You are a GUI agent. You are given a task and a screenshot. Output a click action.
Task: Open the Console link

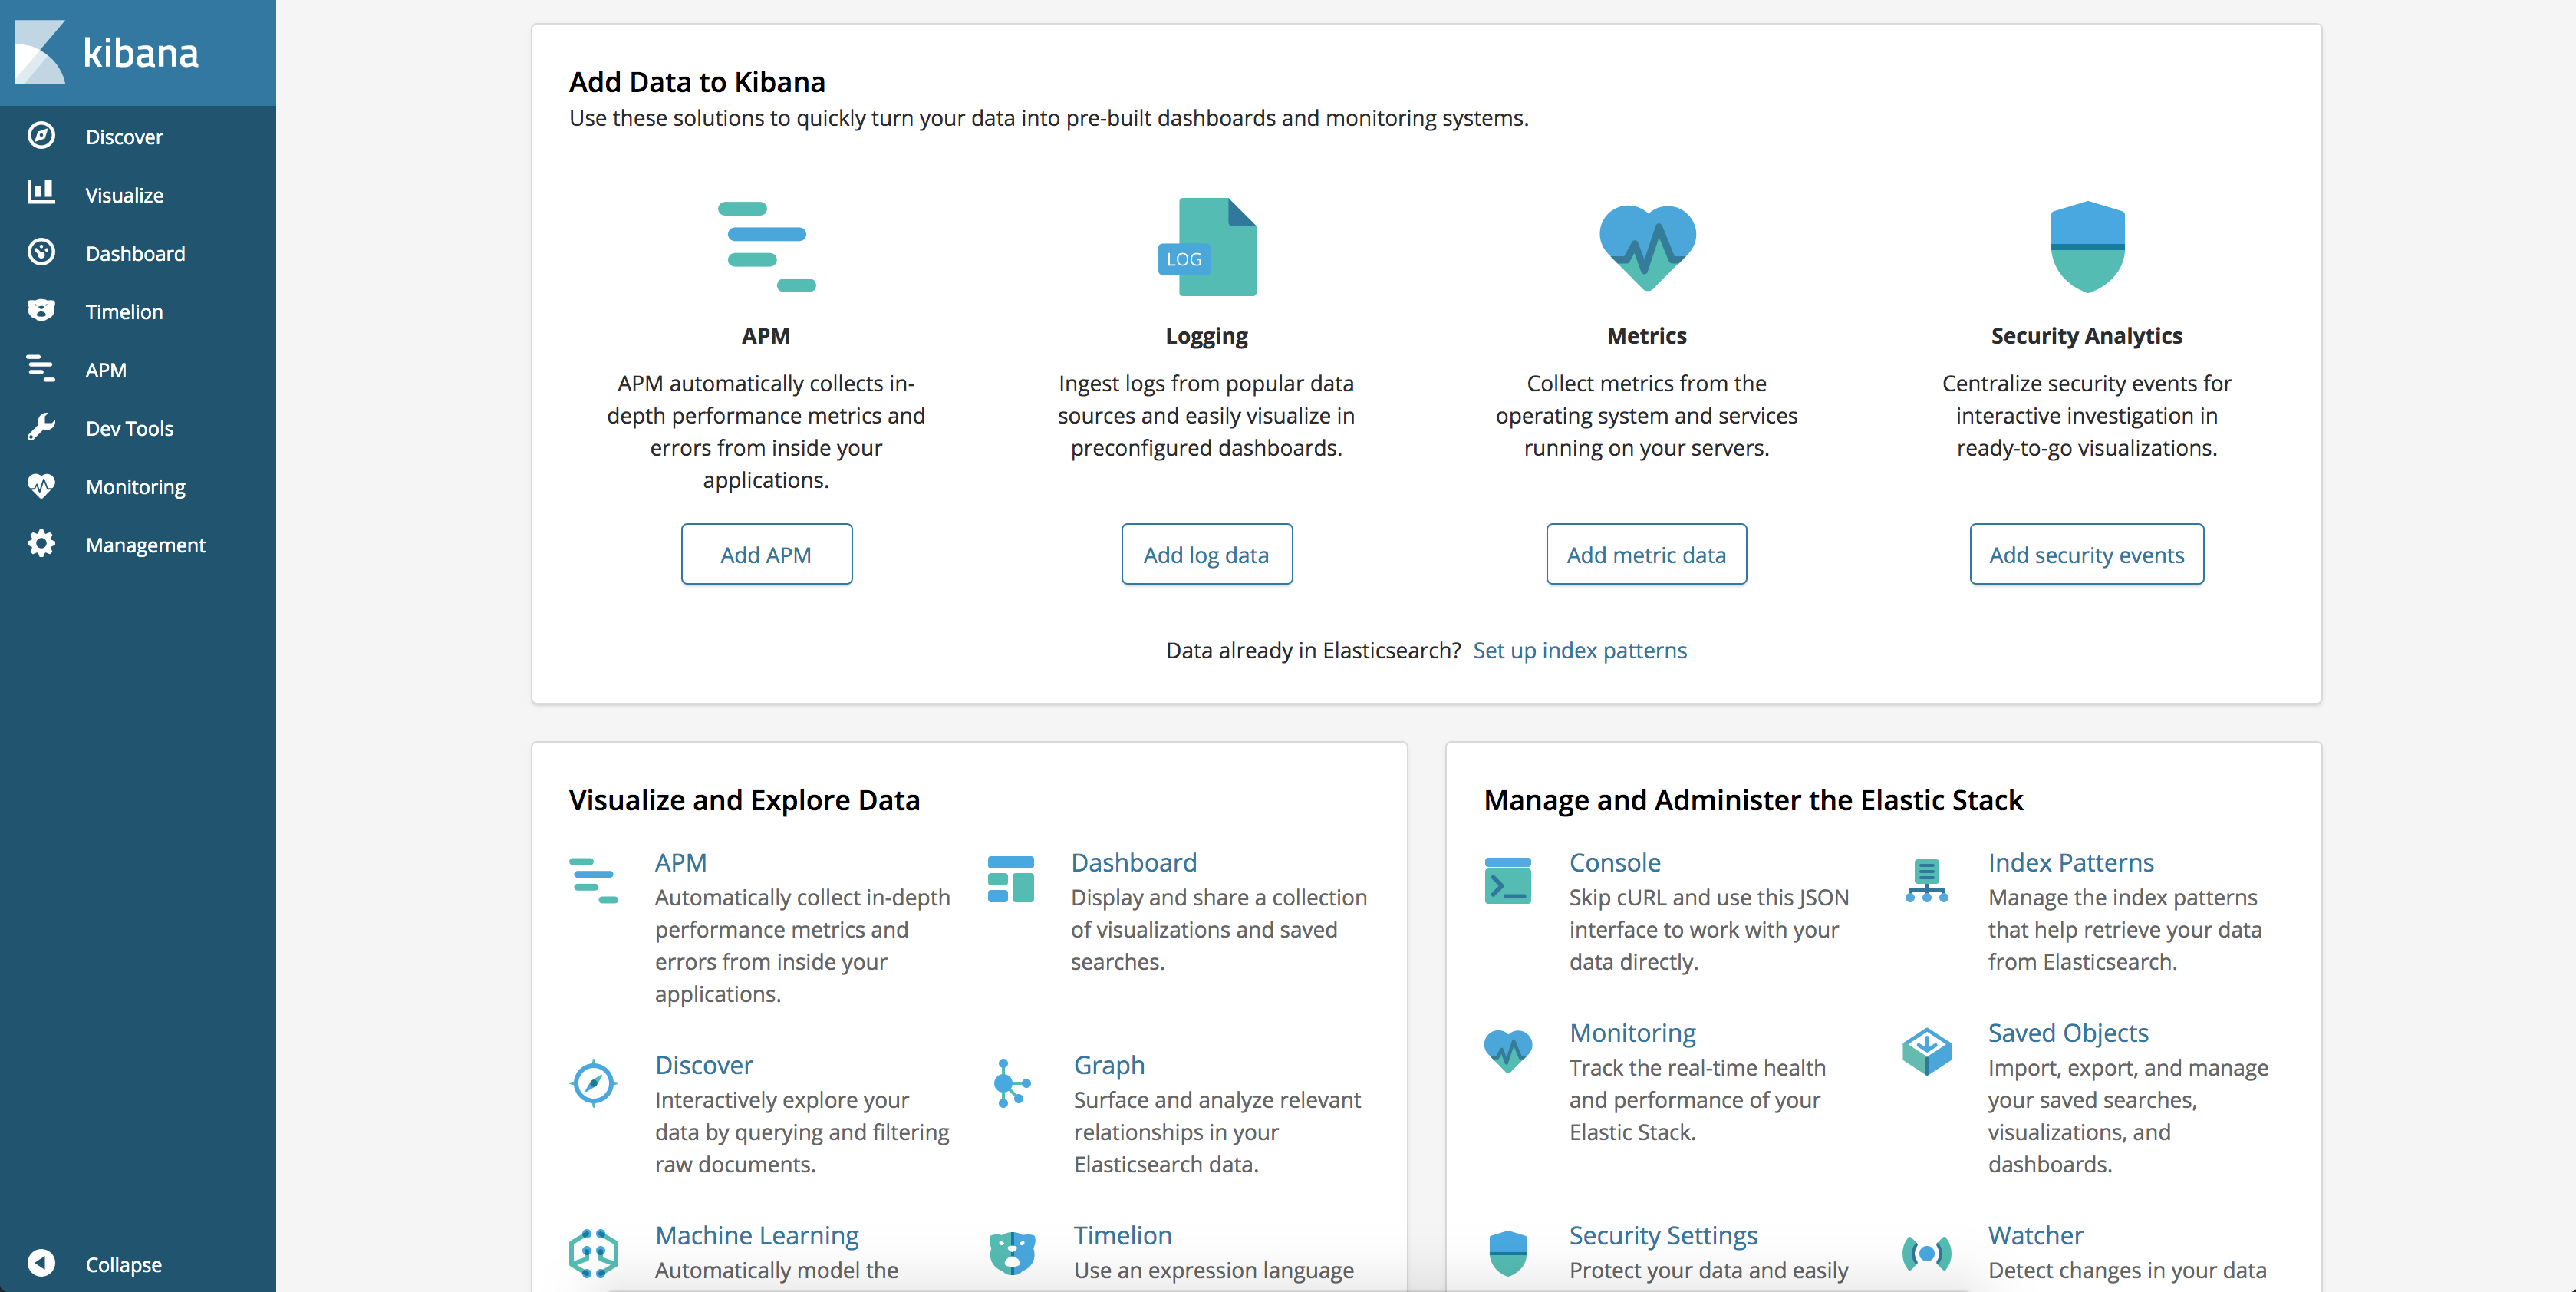[x=1614, y=862]
